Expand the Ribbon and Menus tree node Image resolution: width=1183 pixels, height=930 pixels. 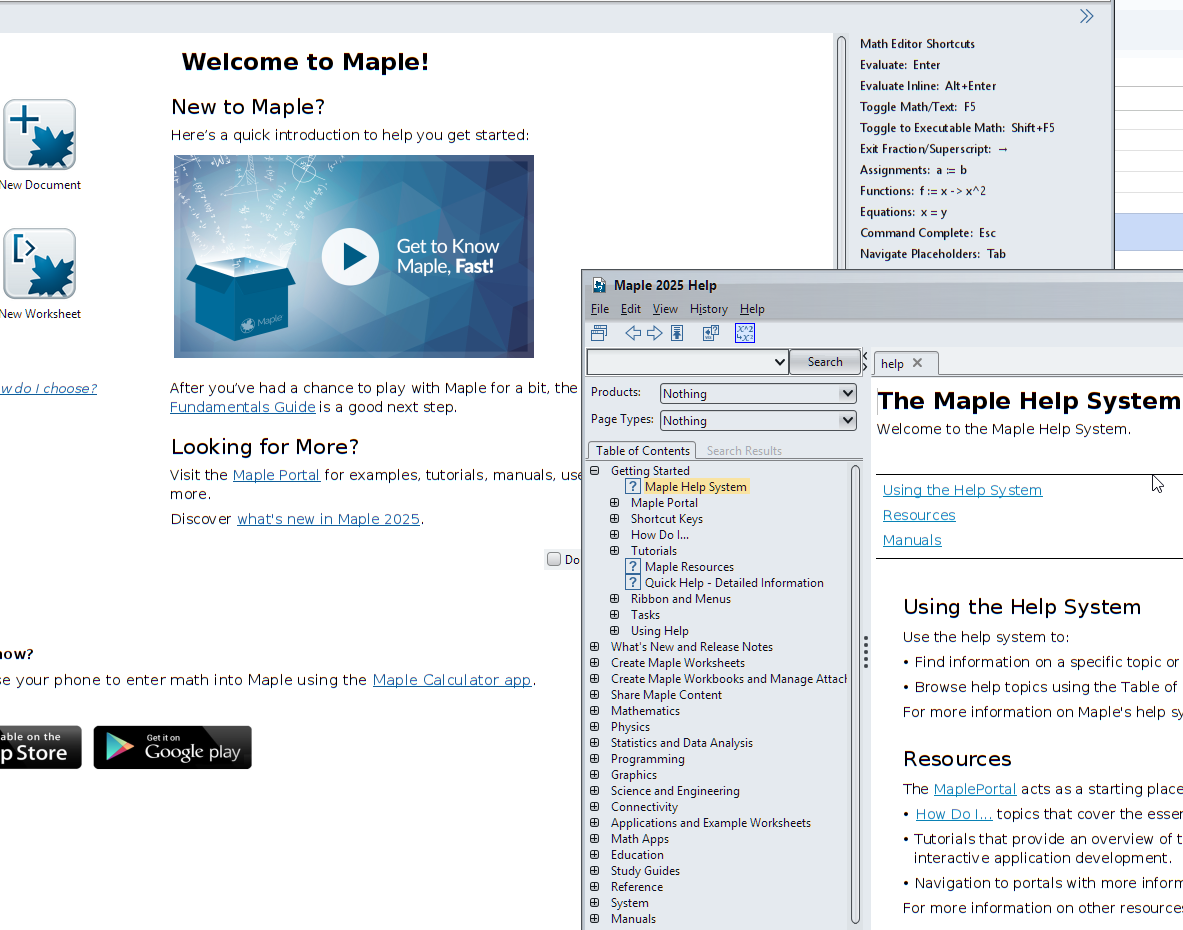(614, 598)
